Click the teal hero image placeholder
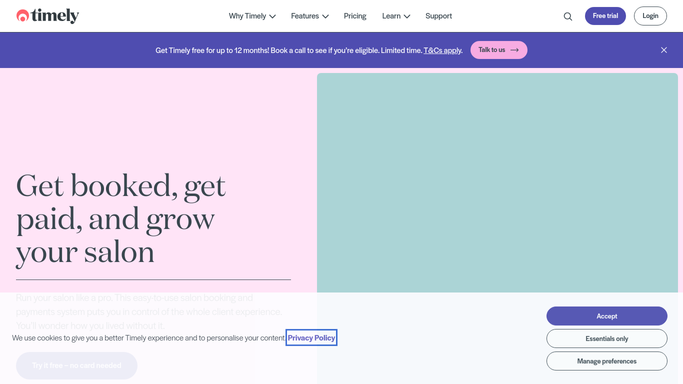The height and width of the screenshot is (384, 683). tap(497, 183)
